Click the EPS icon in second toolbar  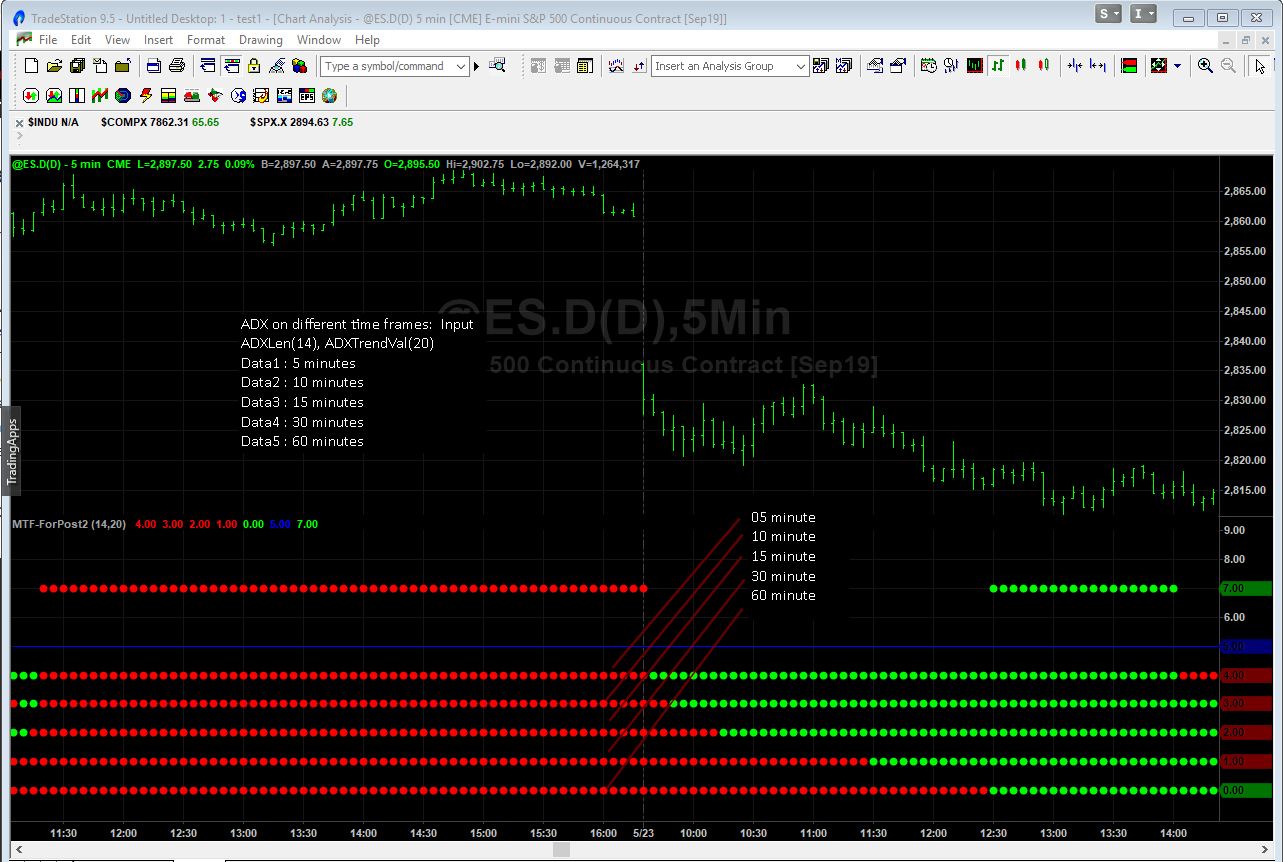(x=307, y=96)
